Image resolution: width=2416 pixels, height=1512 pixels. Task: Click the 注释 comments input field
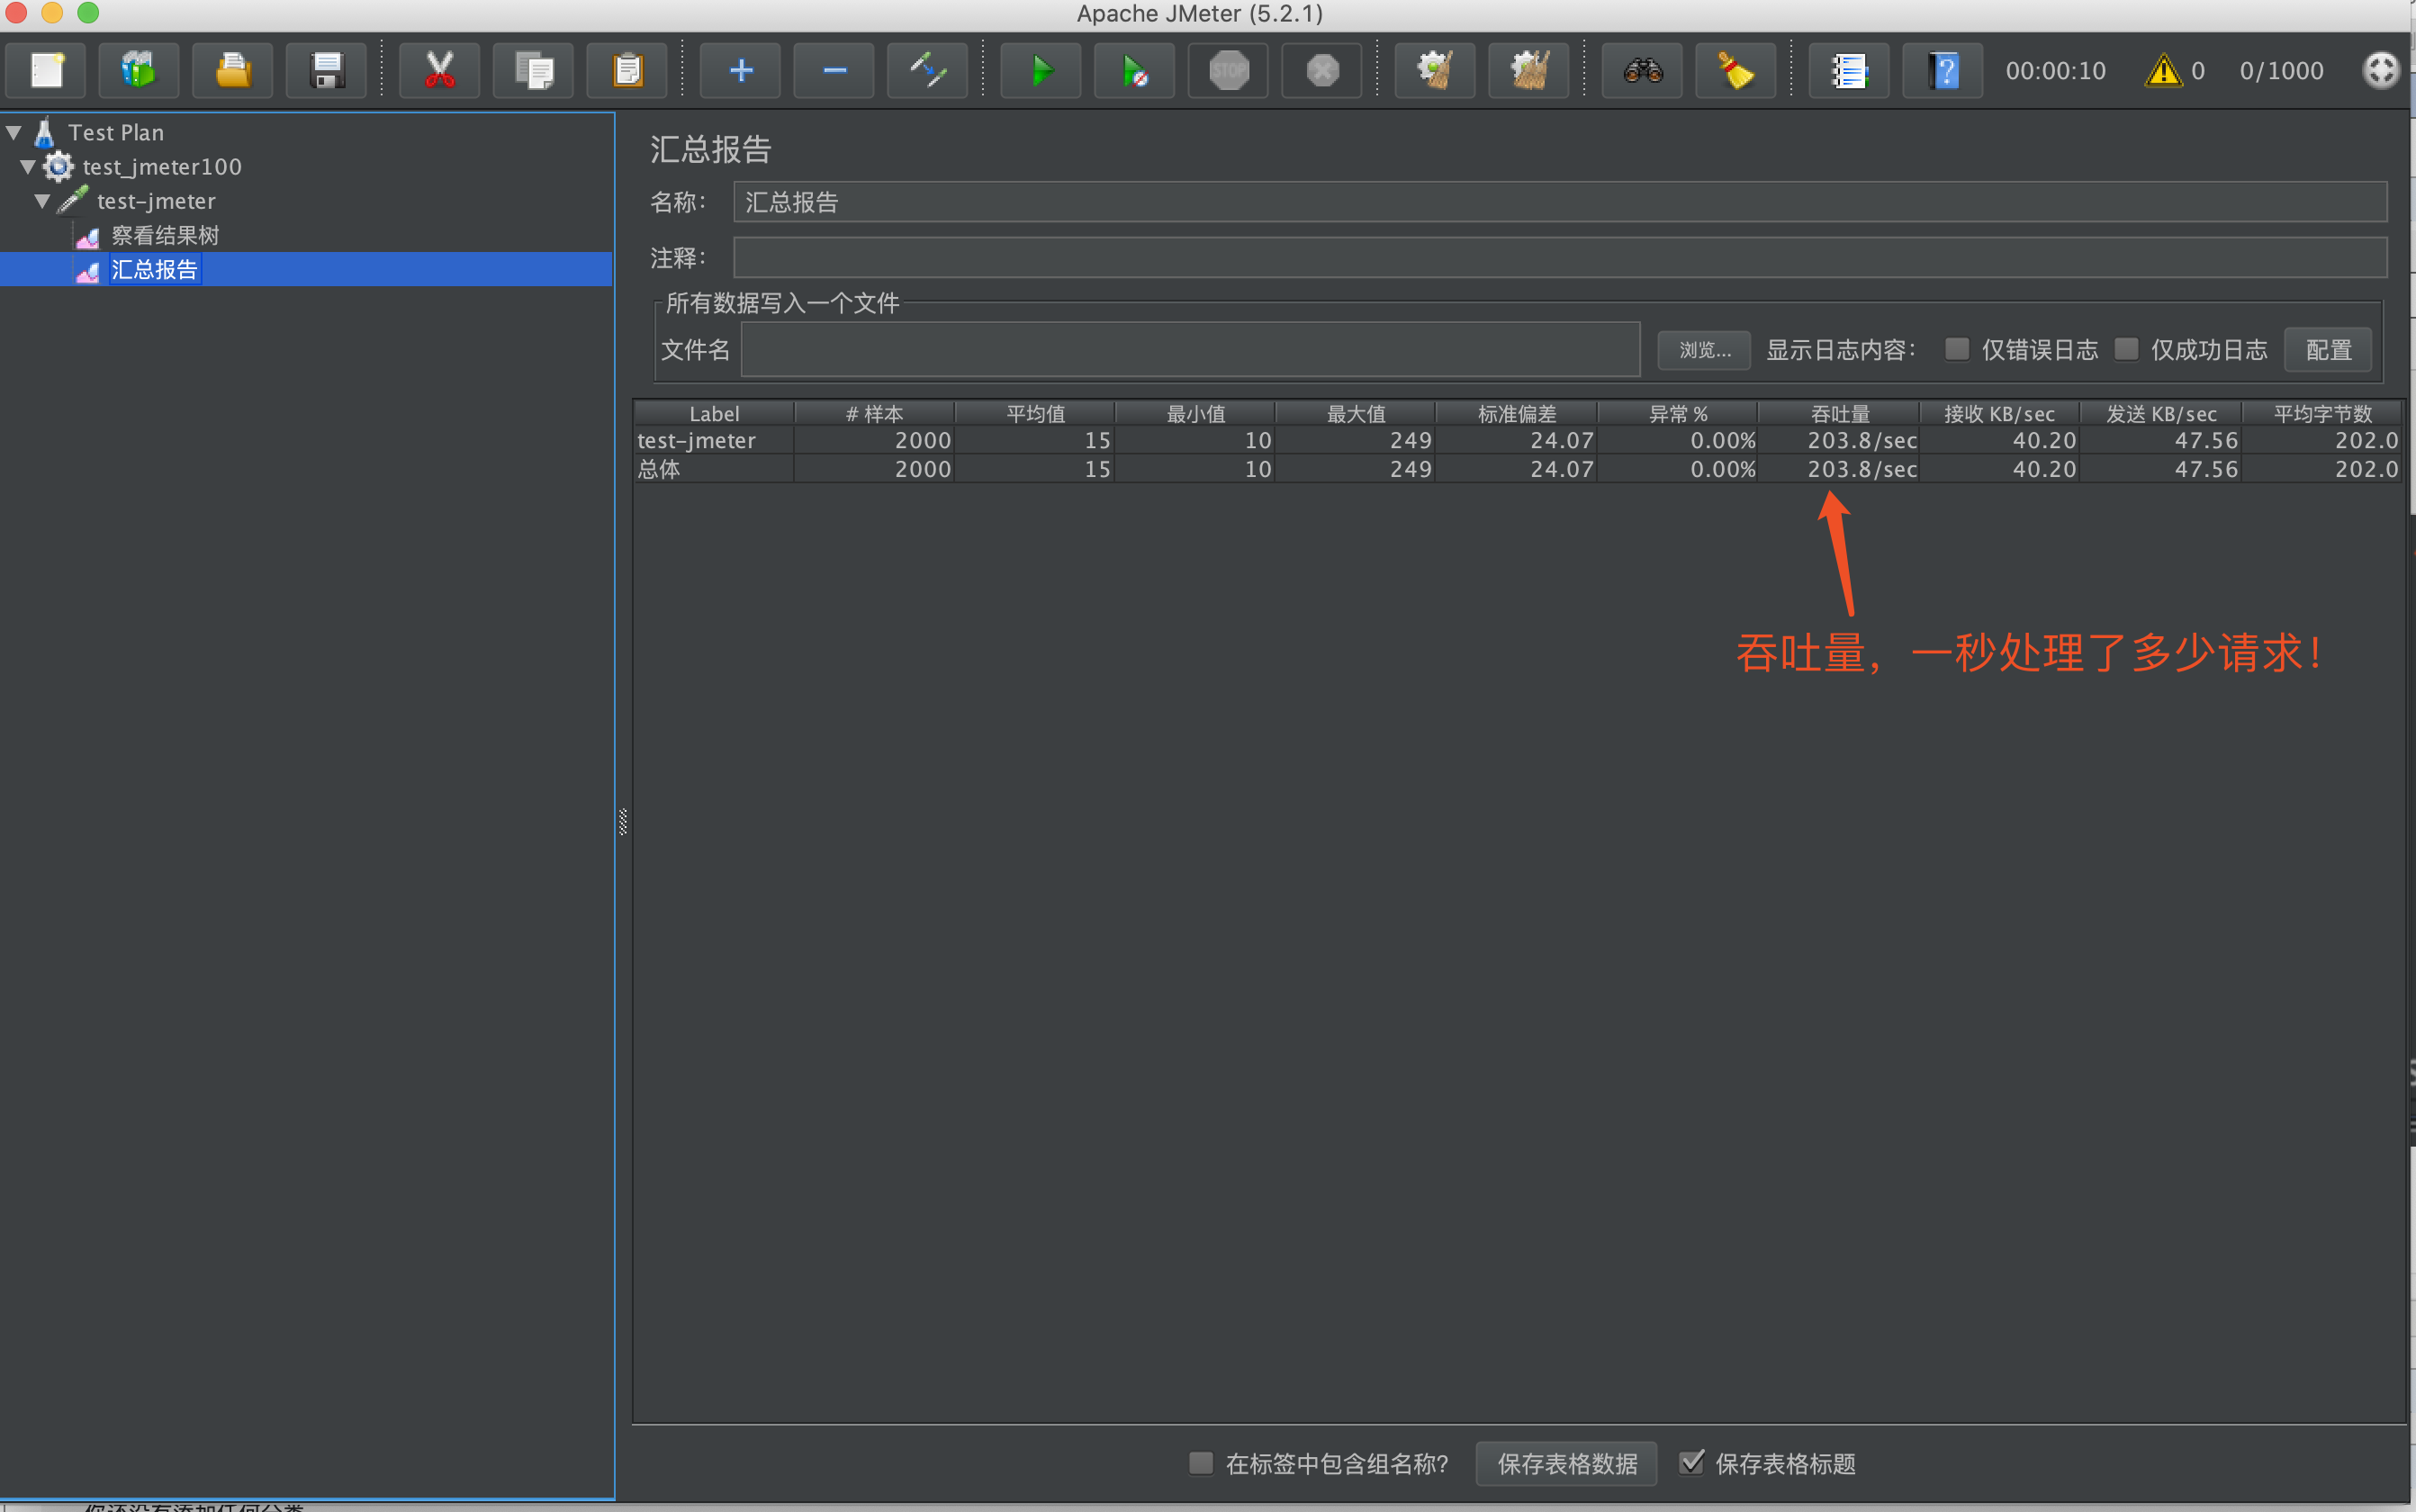[1560, 258]
